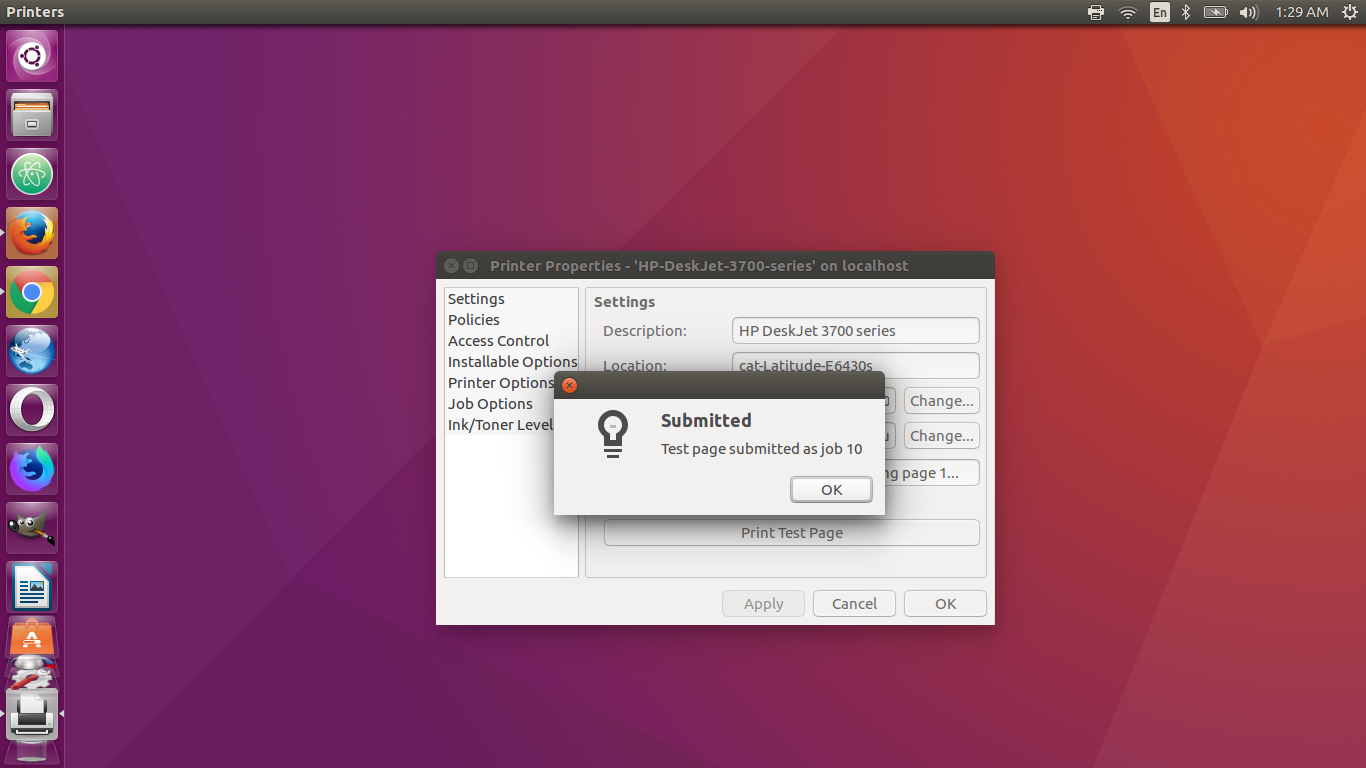Open the Bluetooth indicator menu
Image resolution: width=1366 pixels, height=768 pixels.
click(x=1186, y=12)
